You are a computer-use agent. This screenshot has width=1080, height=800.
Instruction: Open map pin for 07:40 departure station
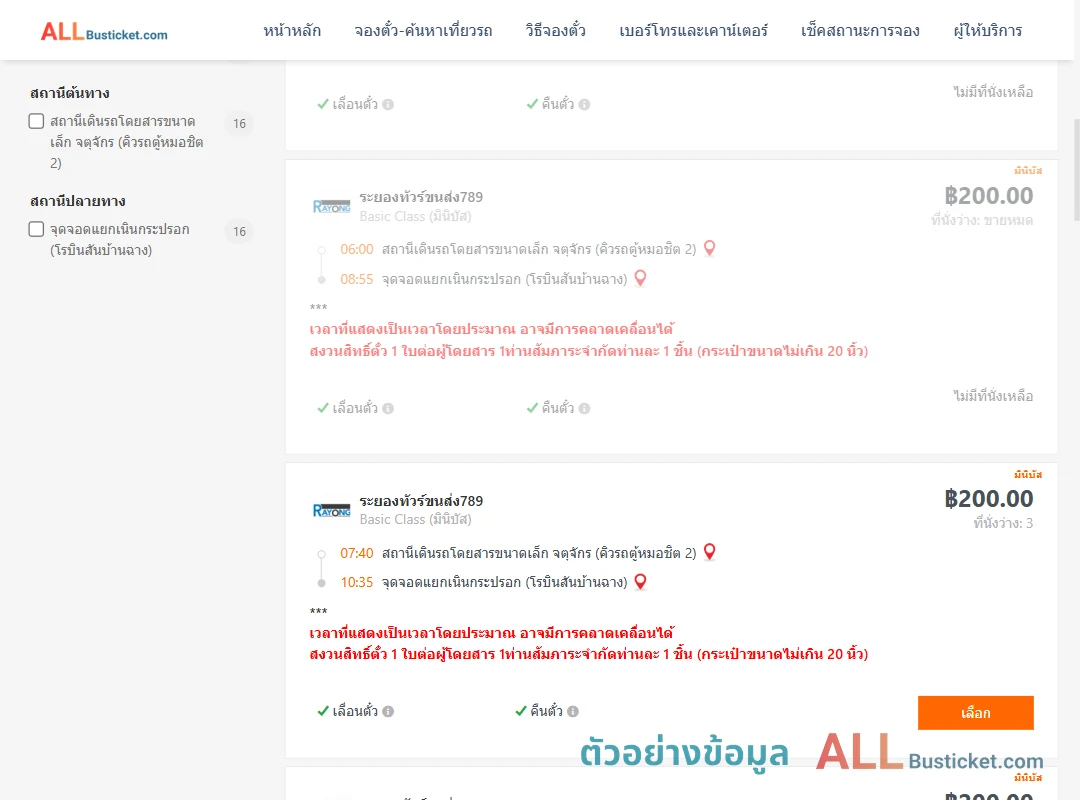tap(709, 552)
